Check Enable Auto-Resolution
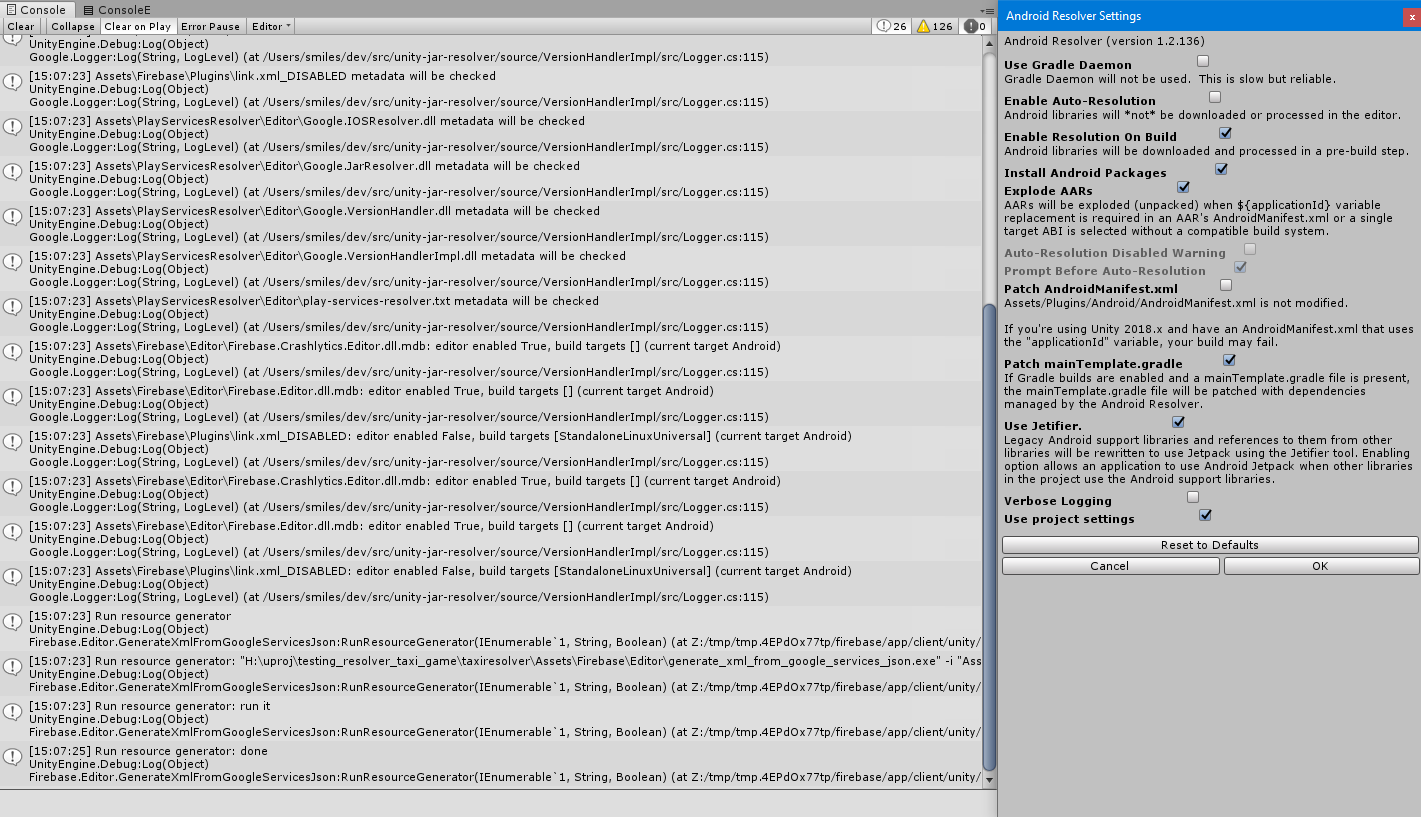 [1214, 97]
